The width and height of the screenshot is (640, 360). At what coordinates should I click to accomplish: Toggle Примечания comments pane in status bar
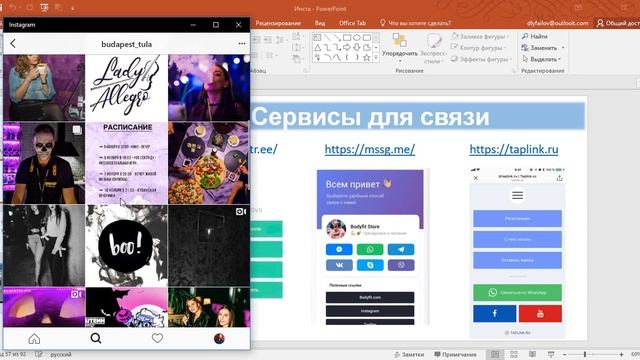pyautogui.click(x=455, y=354)
